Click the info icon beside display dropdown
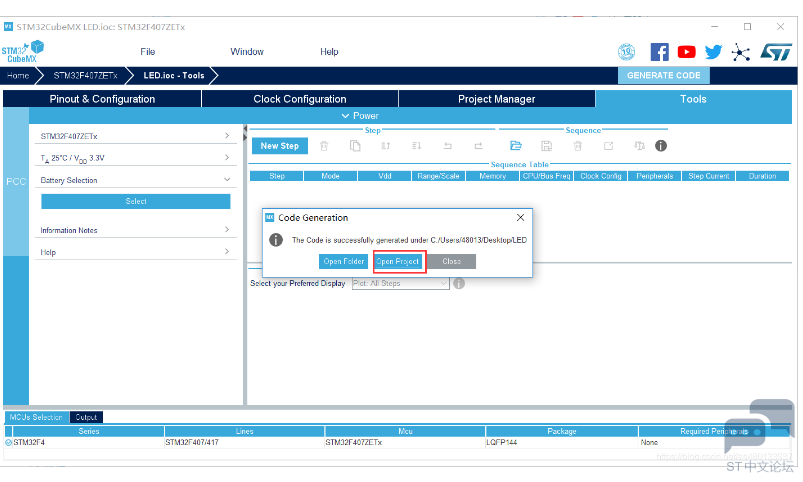Screen dimensions: 803x482 [x=459, y=283]
